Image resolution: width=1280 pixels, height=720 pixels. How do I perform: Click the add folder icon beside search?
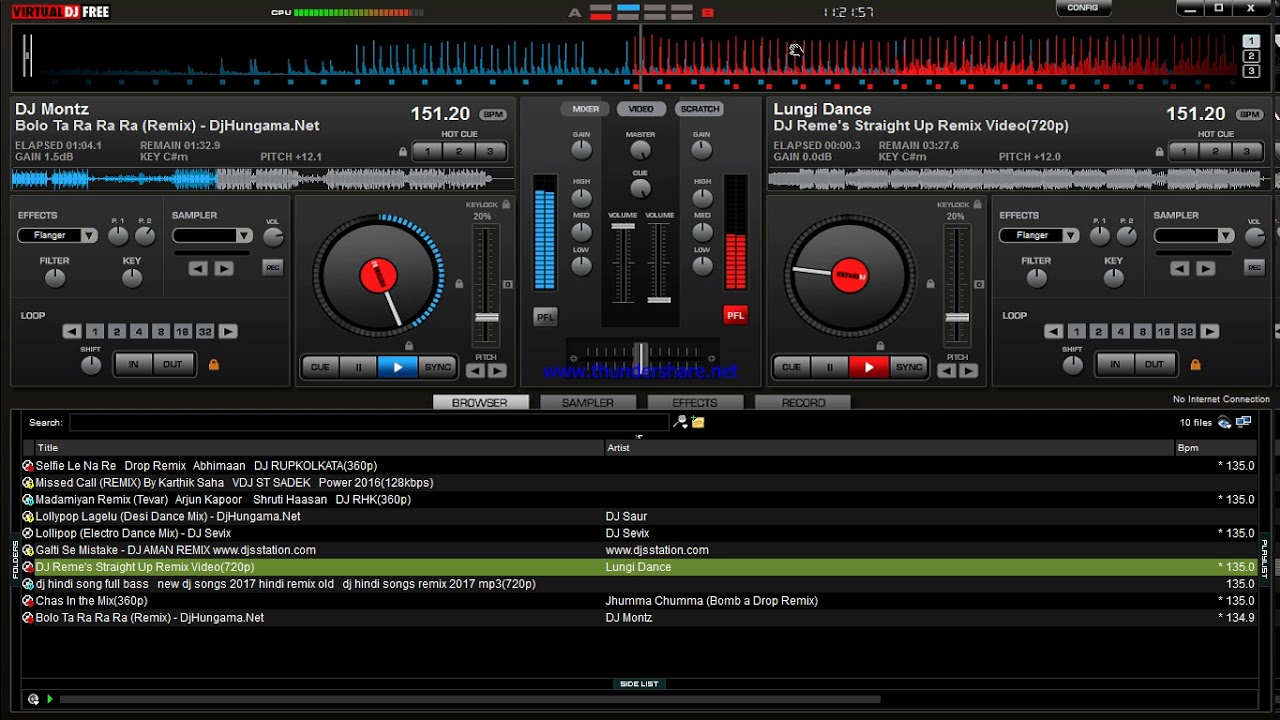tap(698, 423)
